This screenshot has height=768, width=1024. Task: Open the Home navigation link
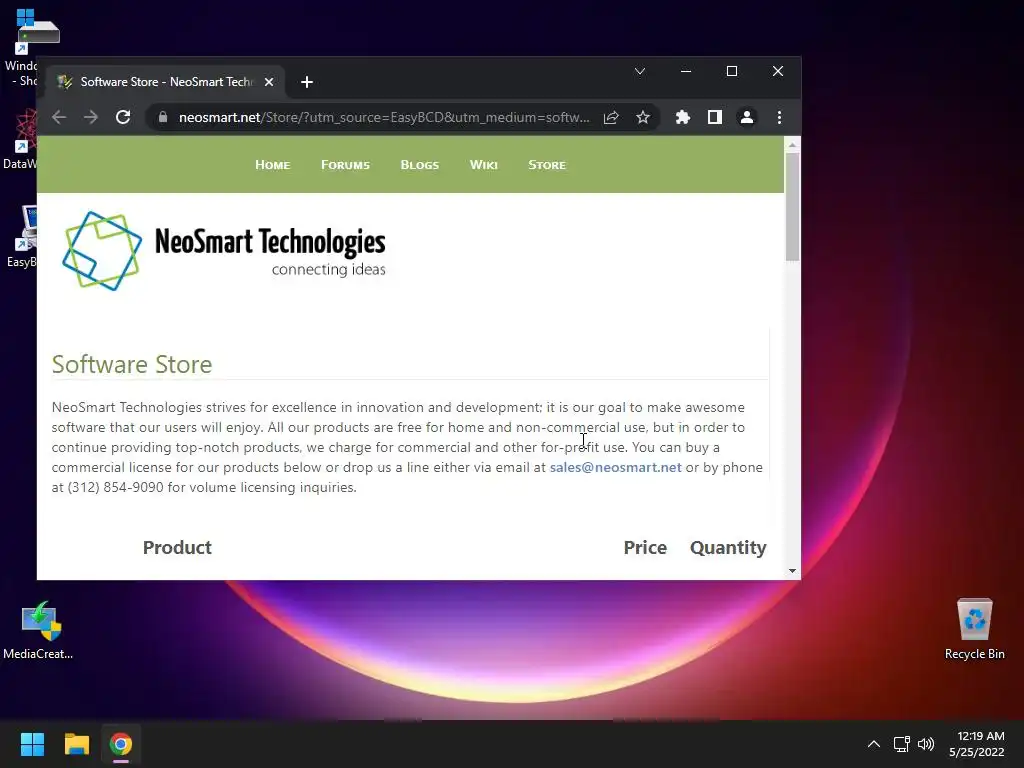[x=272, y=165]
